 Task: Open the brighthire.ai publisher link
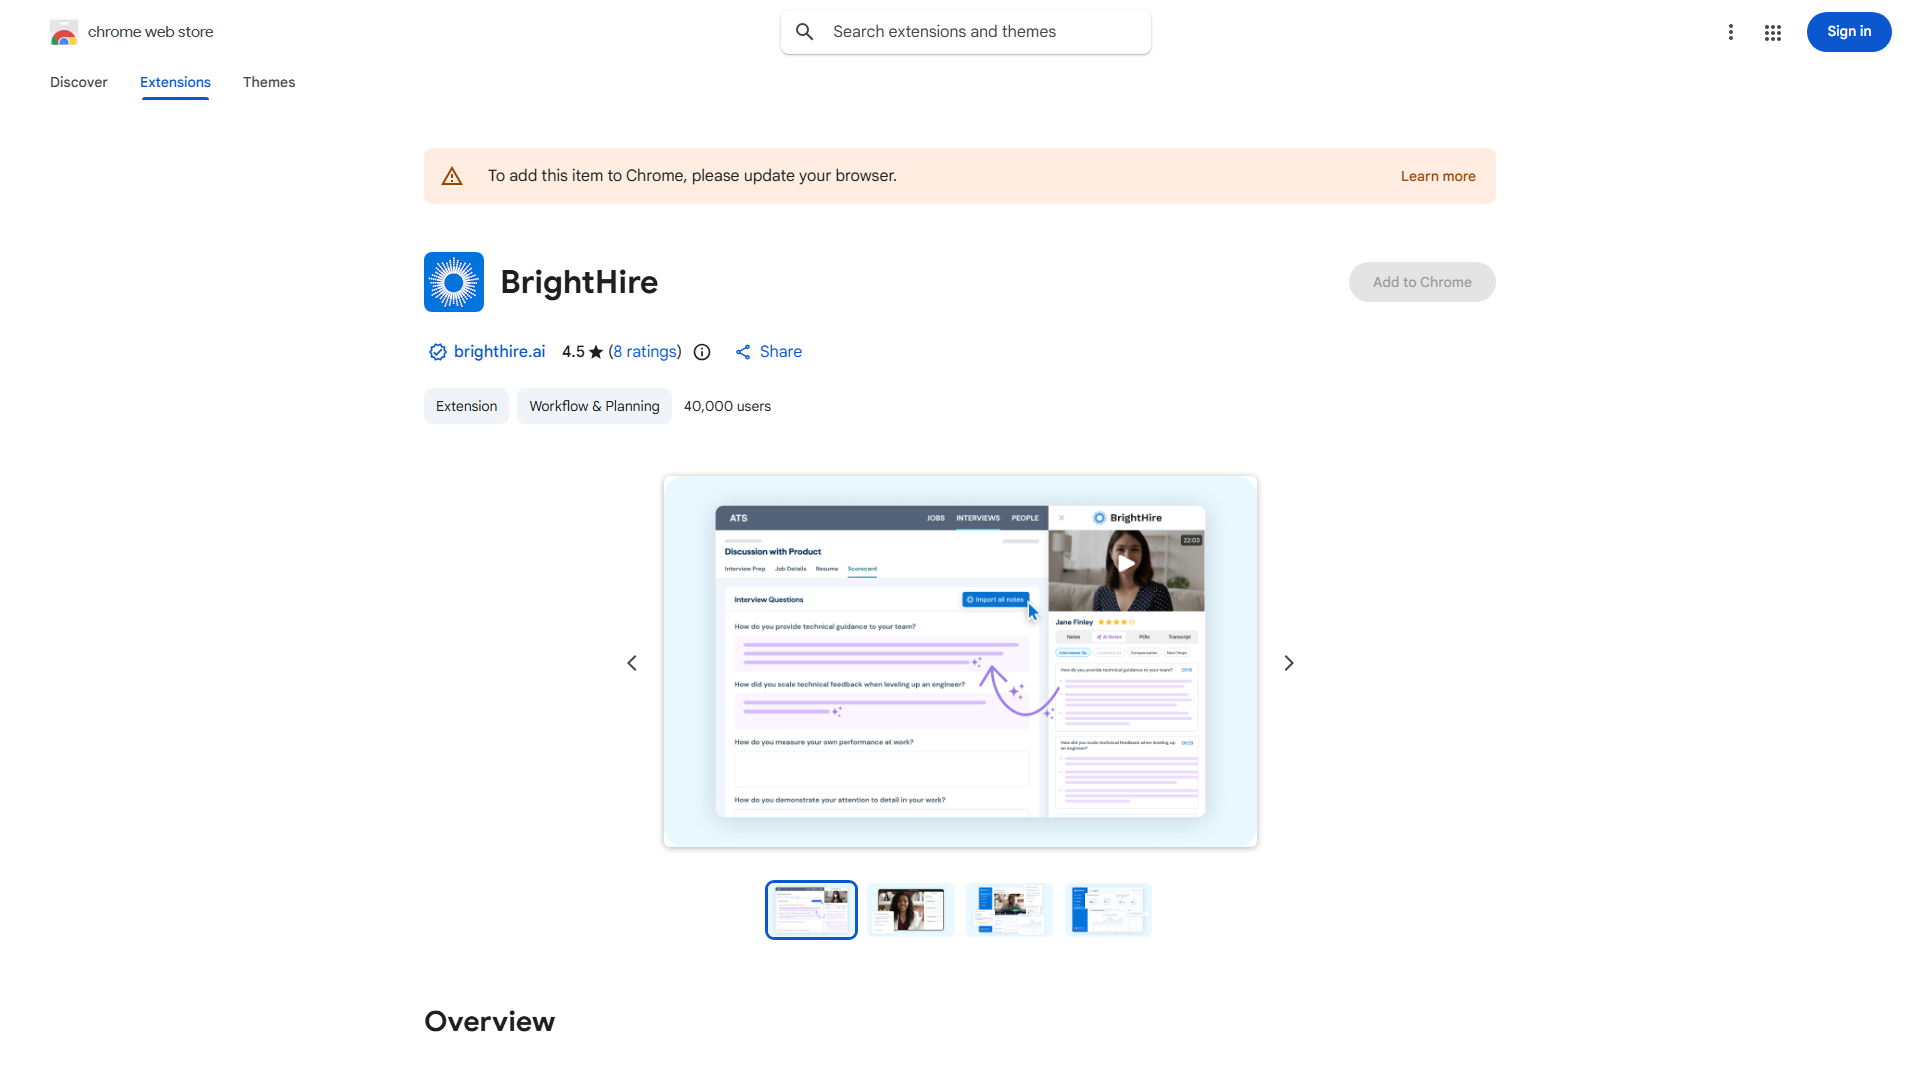pyautogui.click(x=499, y=352)
